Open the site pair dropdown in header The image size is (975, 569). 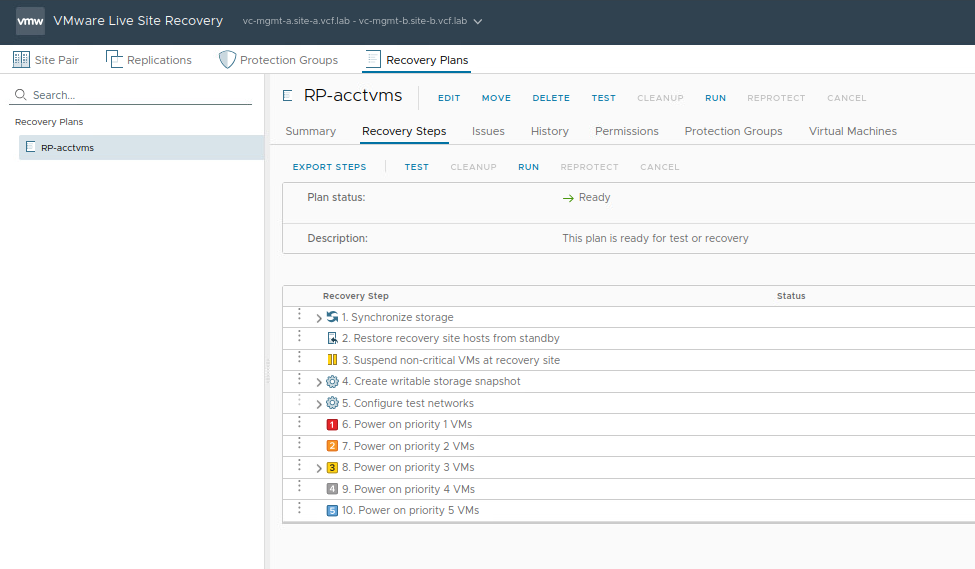477,21
